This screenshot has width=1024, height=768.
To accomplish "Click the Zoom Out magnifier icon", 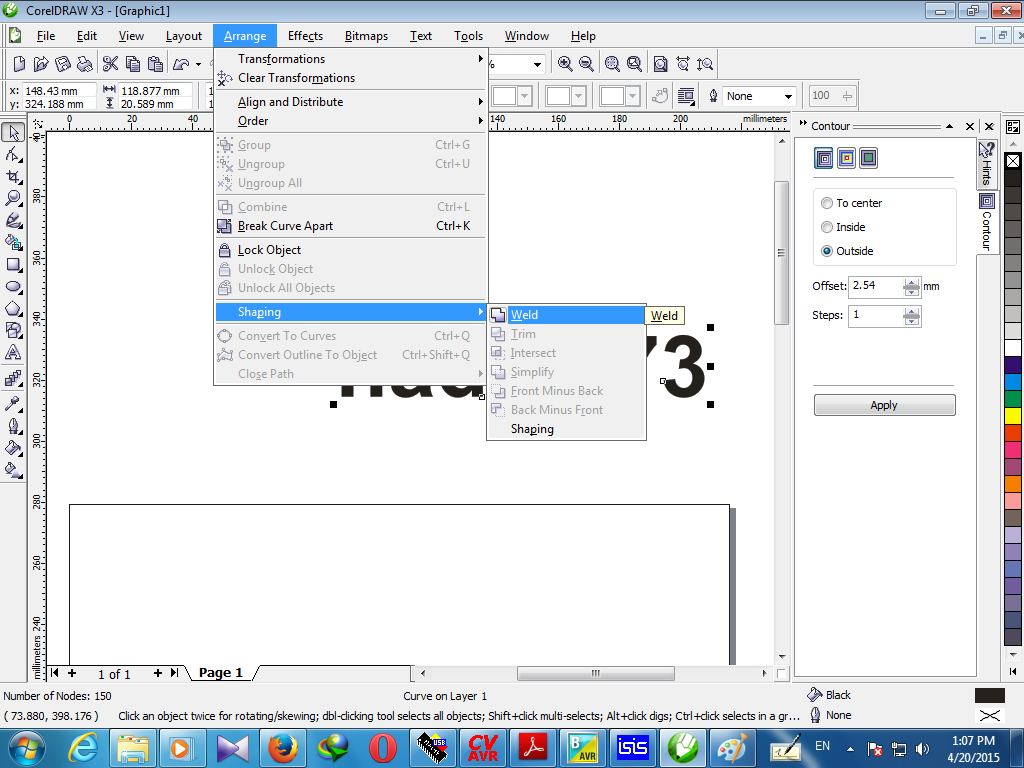I will pyautogui.click(x=586, y=63).
